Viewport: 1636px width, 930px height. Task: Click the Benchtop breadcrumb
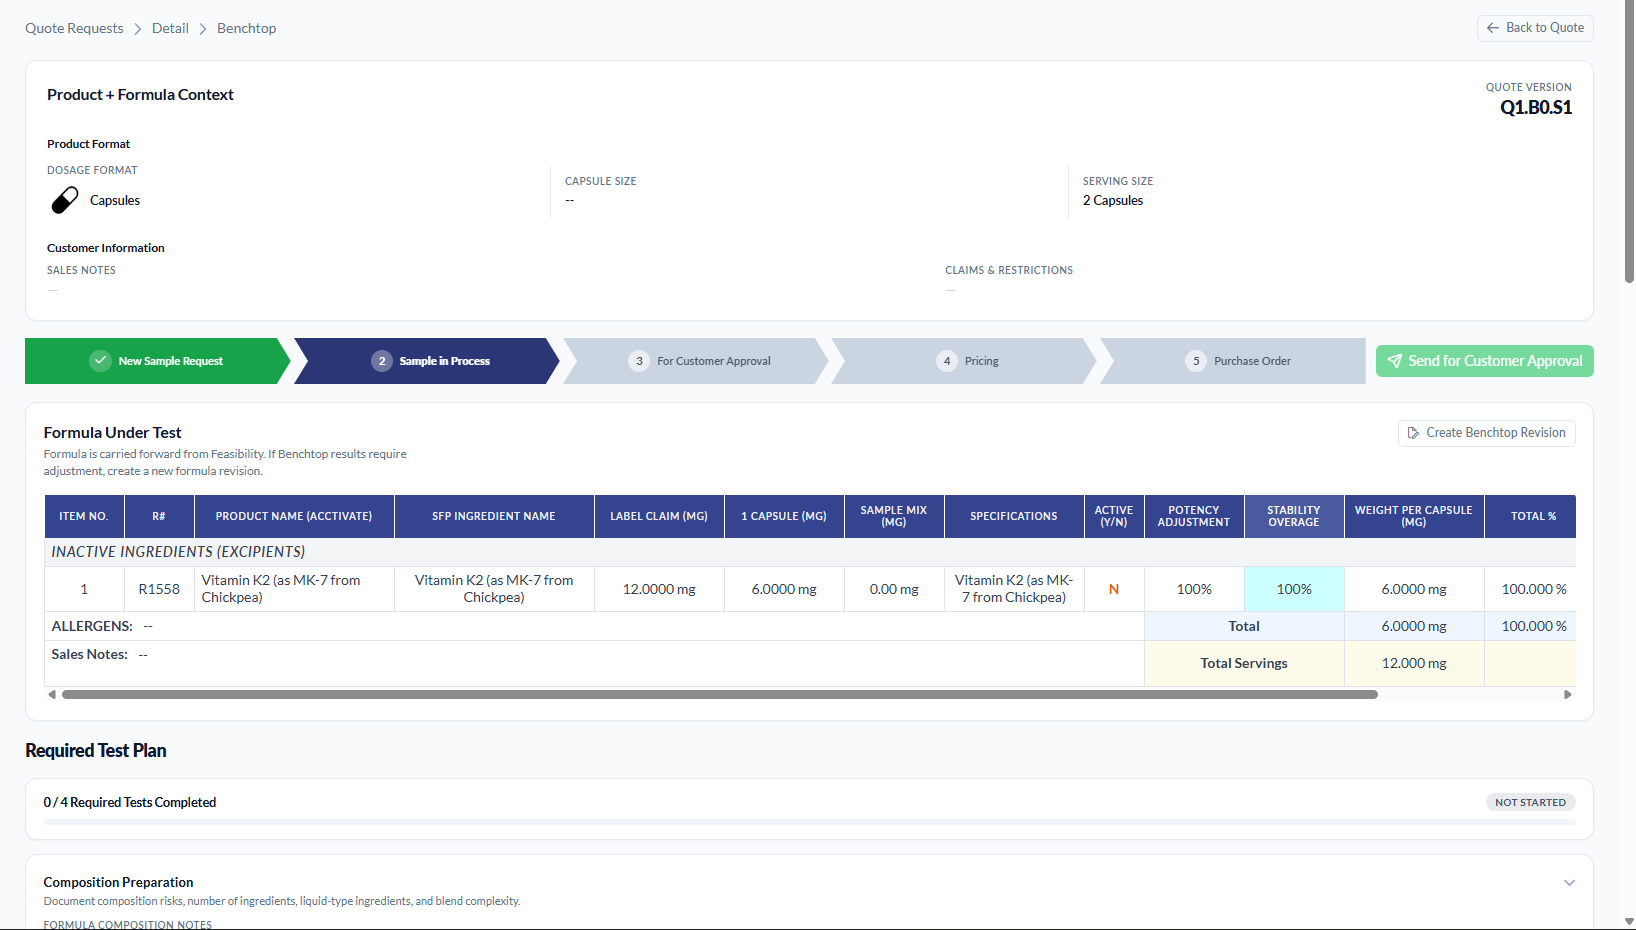(246, 28)
